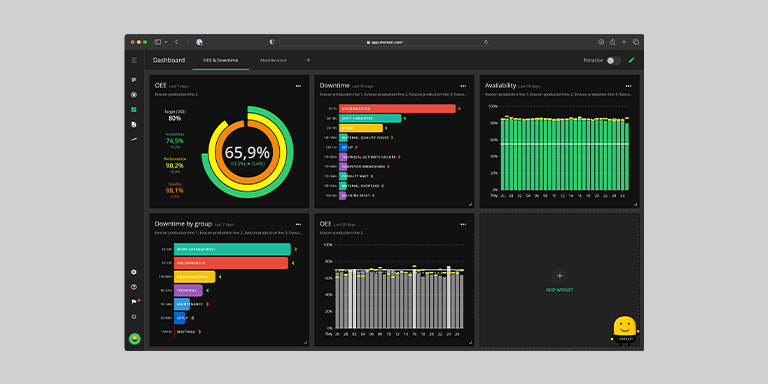Click the browser address bar

pos(384,42)
